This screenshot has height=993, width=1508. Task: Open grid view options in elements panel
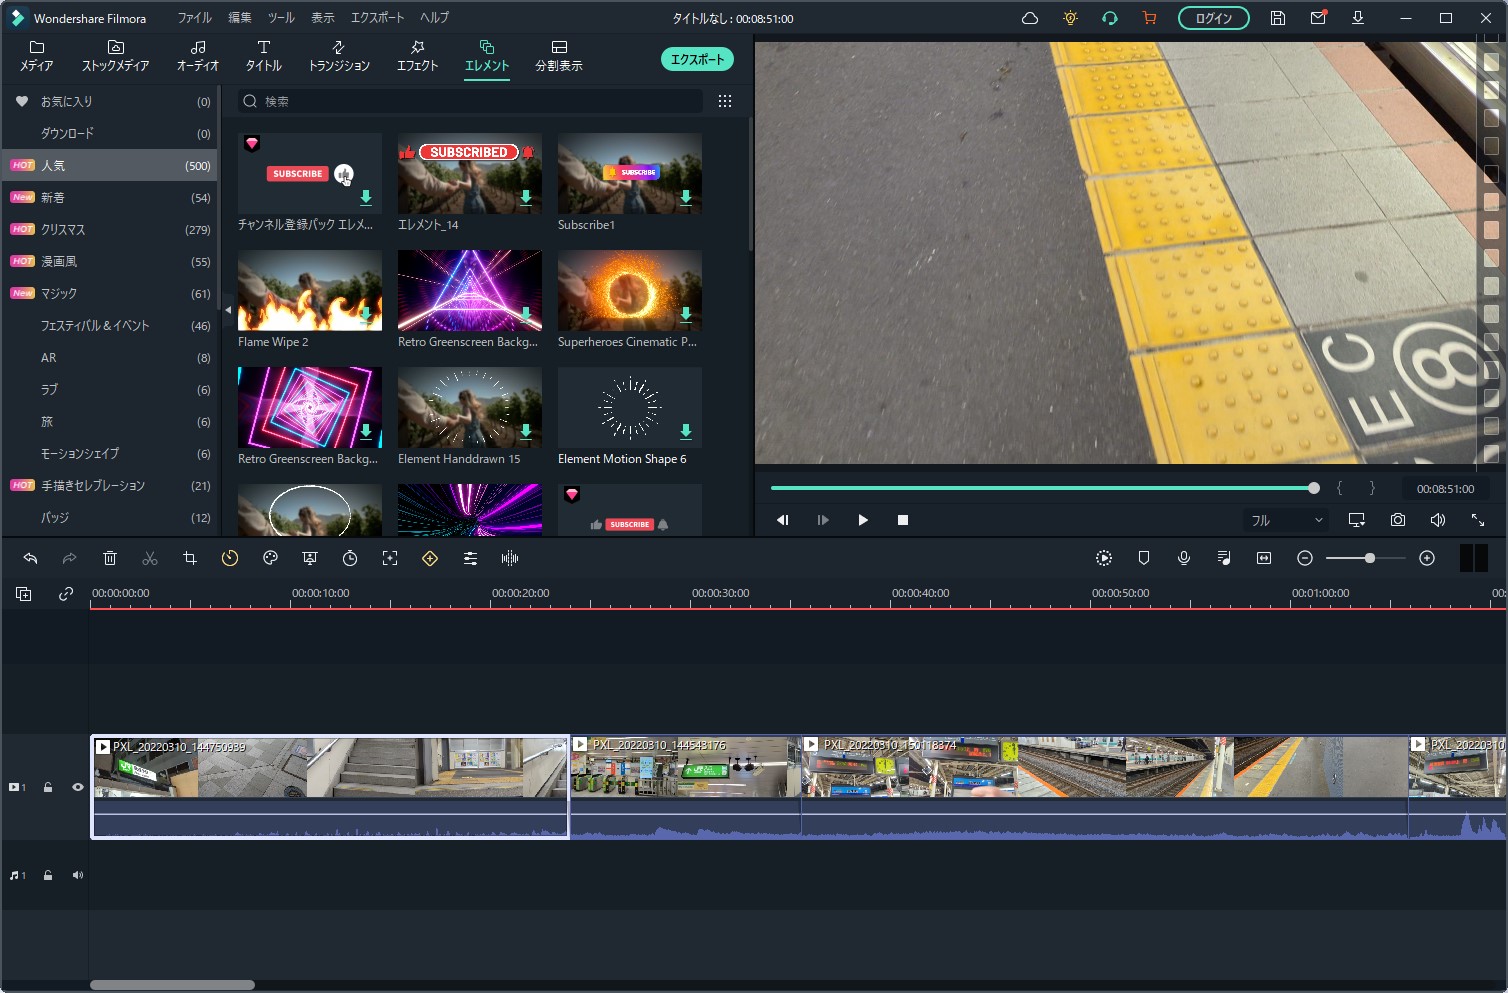725,101
